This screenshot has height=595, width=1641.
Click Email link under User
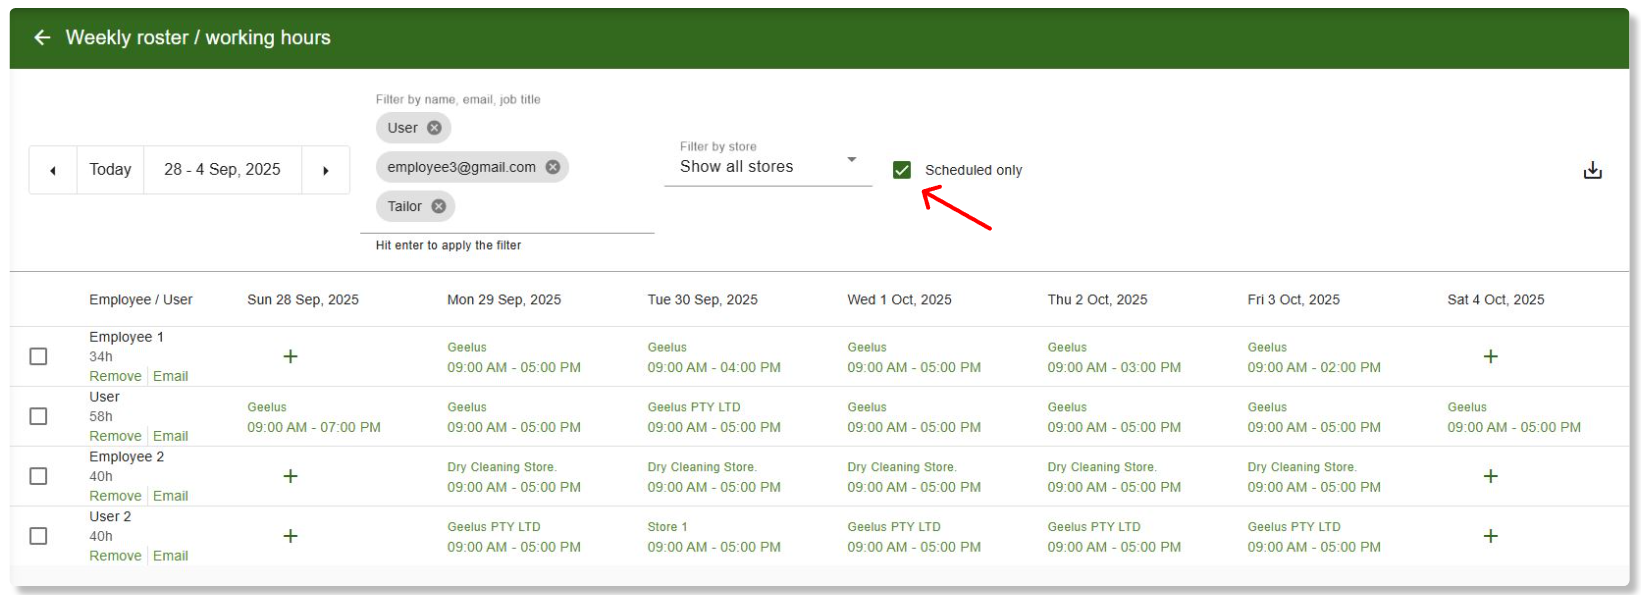(170, 436)
